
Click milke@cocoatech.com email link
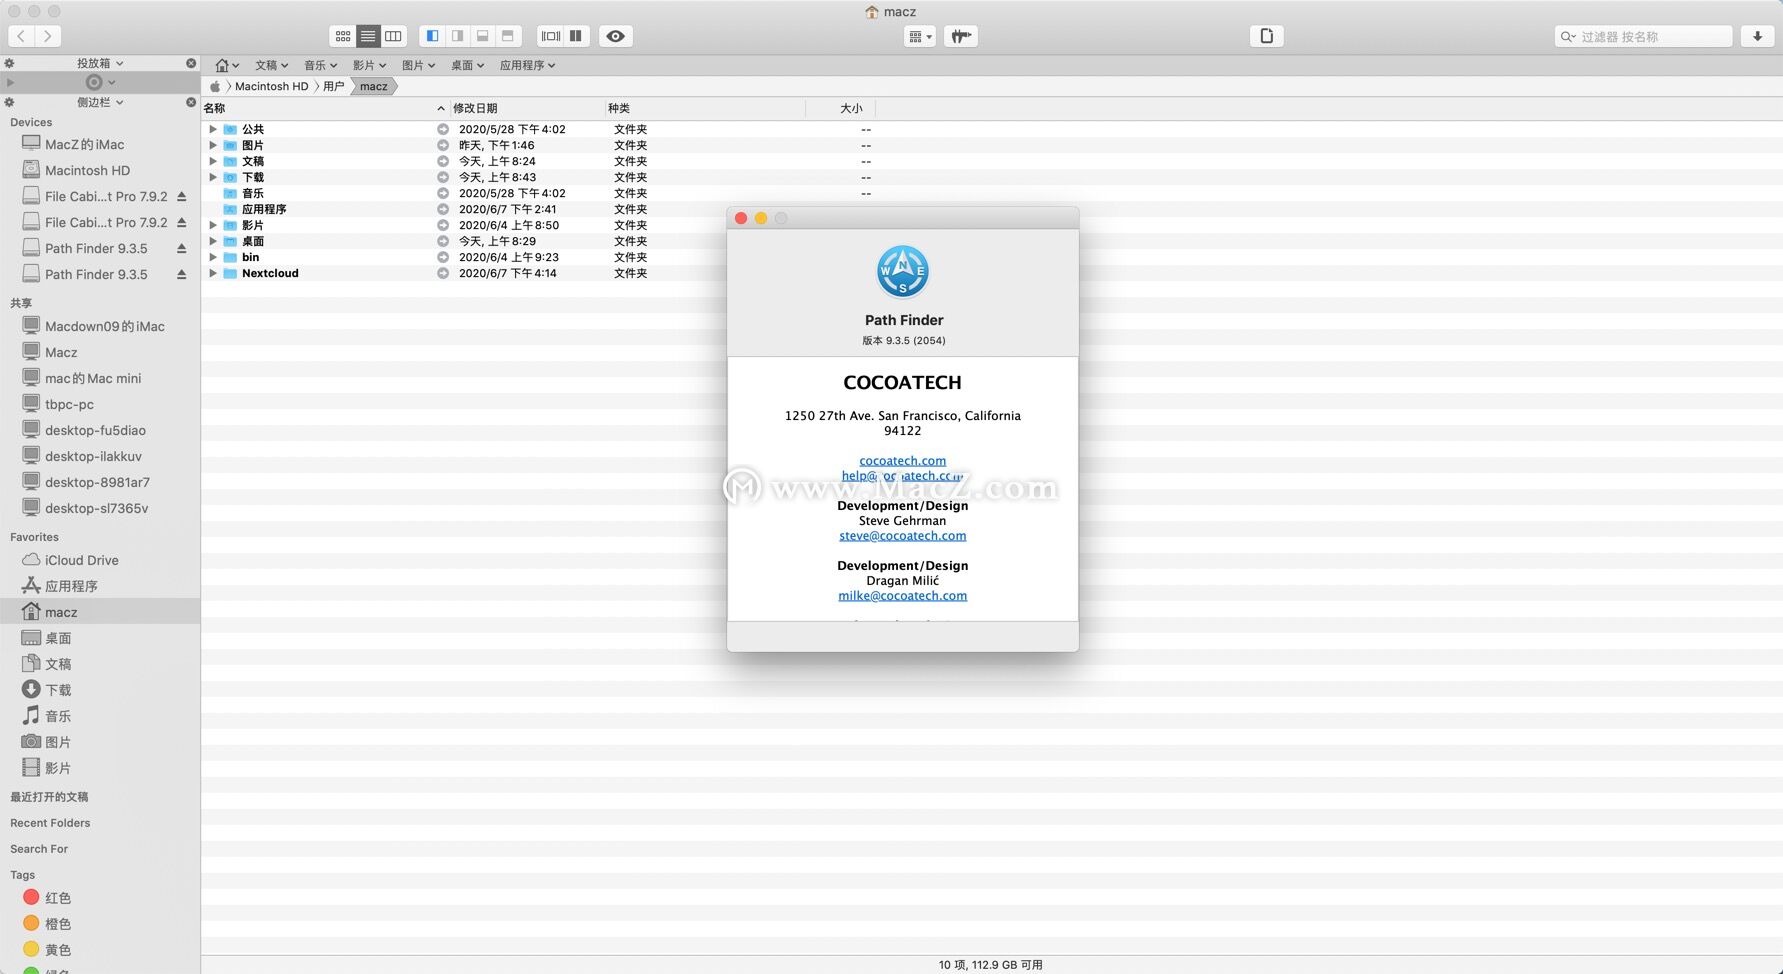pyautogui.click(x=902, y=596)
